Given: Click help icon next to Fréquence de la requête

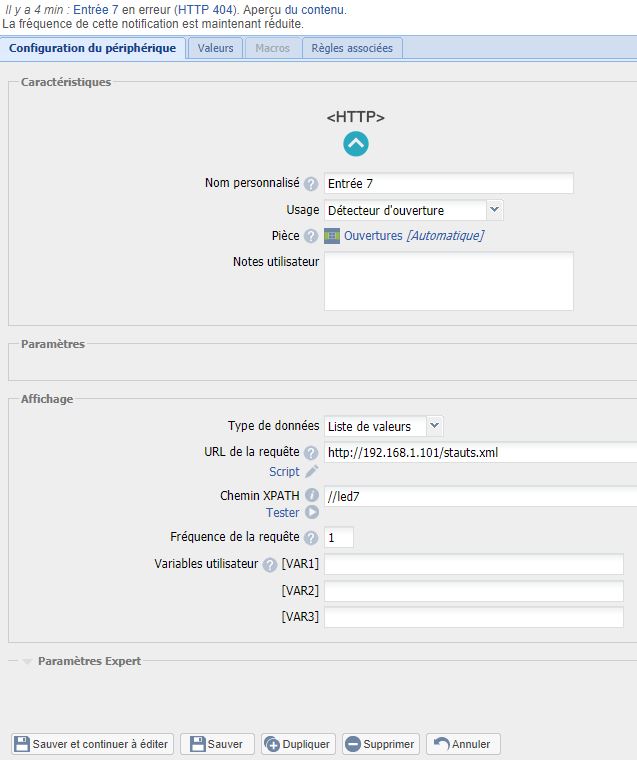Looking at the screenshot, I should 311,538.
